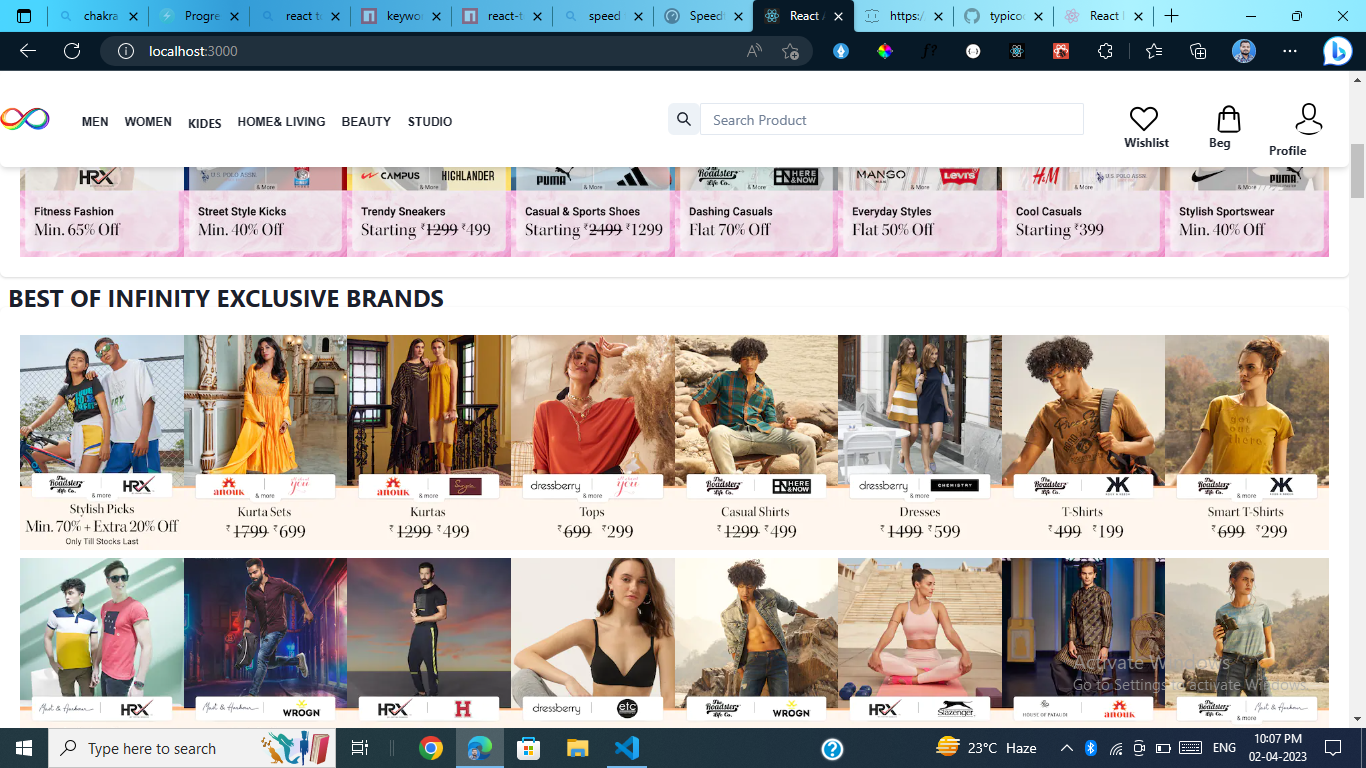Open the Dashing Casuals Flat 70% Off card
Screen dimensions: 1366x768
tap(756, 212)
